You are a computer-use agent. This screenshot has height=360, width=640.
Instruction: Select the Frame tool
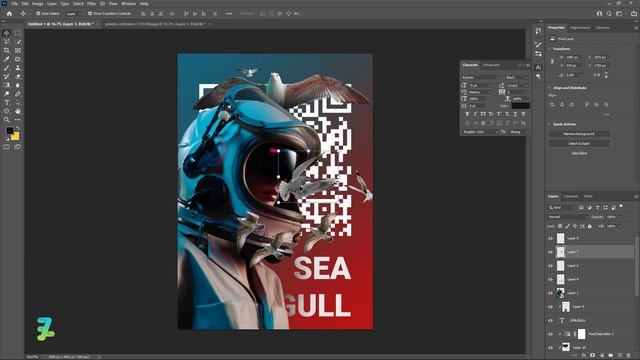click(x=18, y=50)
